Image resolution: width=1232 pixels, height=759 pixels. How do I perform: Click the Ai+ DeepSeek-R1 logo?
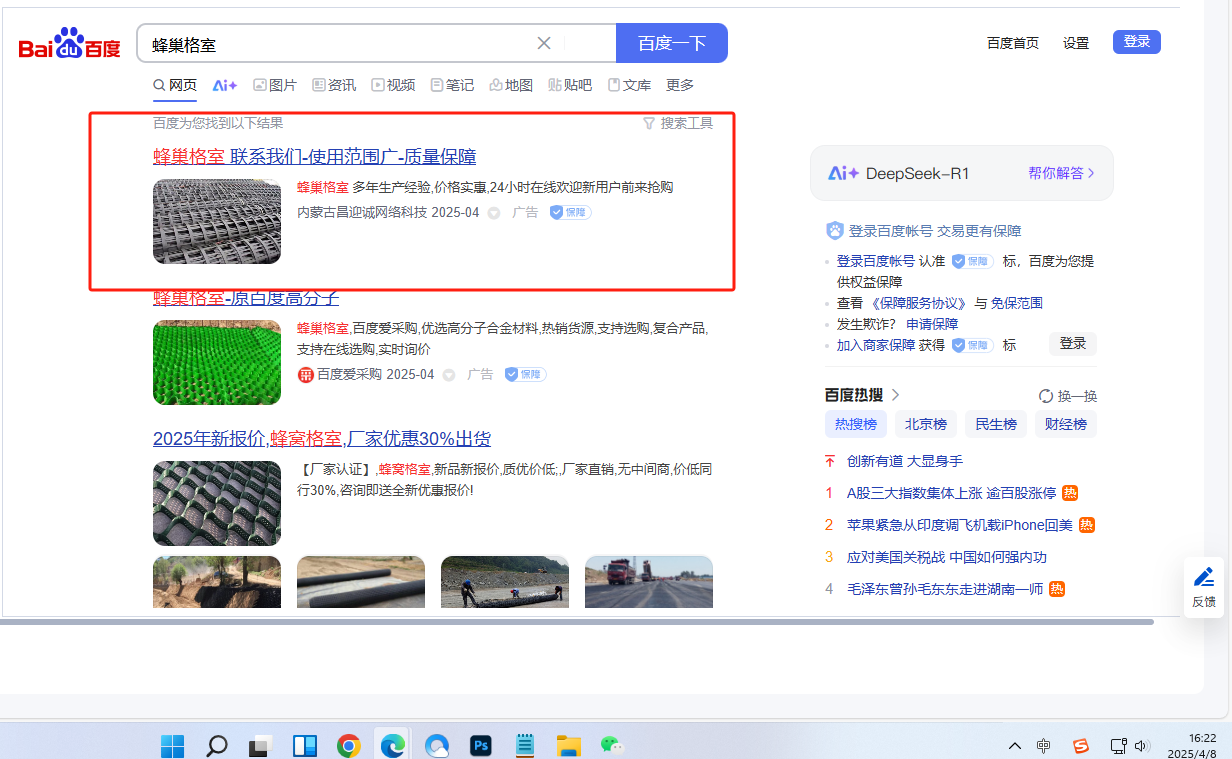click(843, 173)
